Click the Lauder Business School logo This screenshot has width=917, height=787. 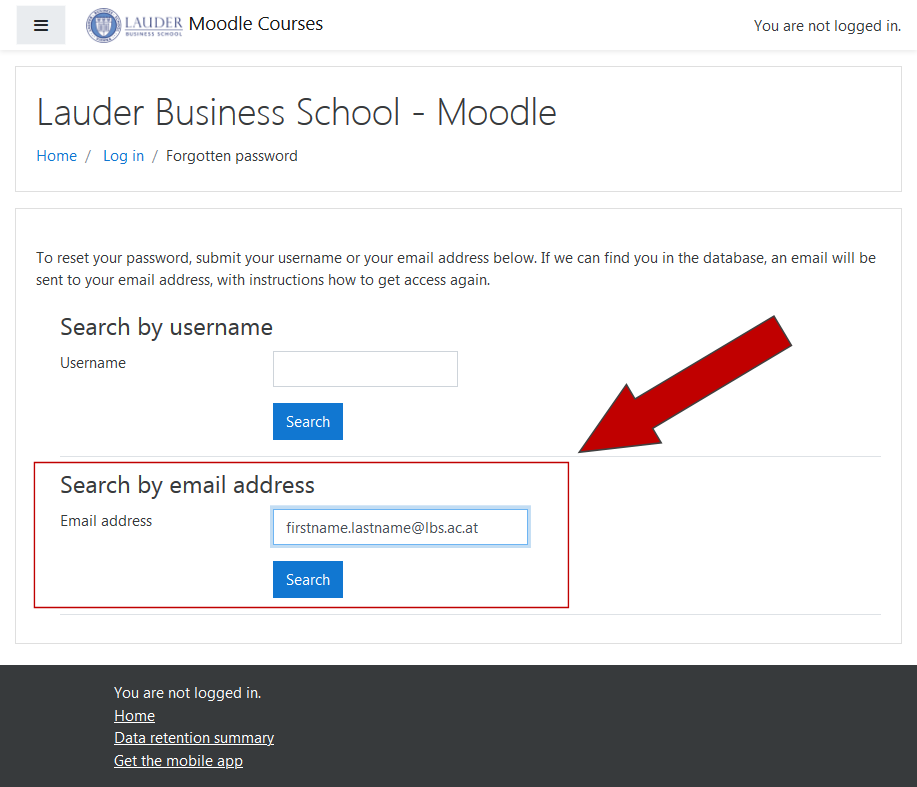coord(135,25)
